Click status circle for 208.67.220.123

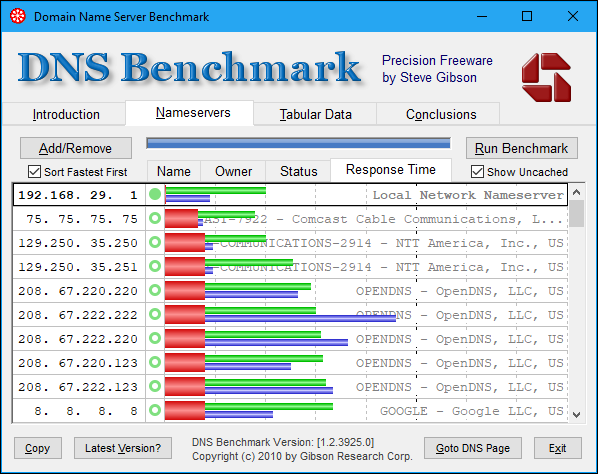[155, 362]
